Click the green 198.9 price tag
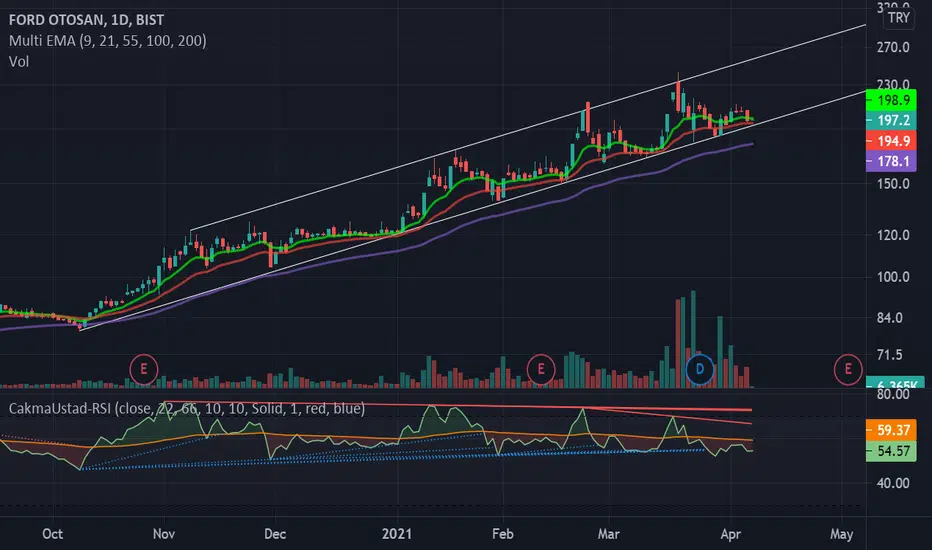Image resolution: width=932 pixels, height=550 pixels. point(891,100)
